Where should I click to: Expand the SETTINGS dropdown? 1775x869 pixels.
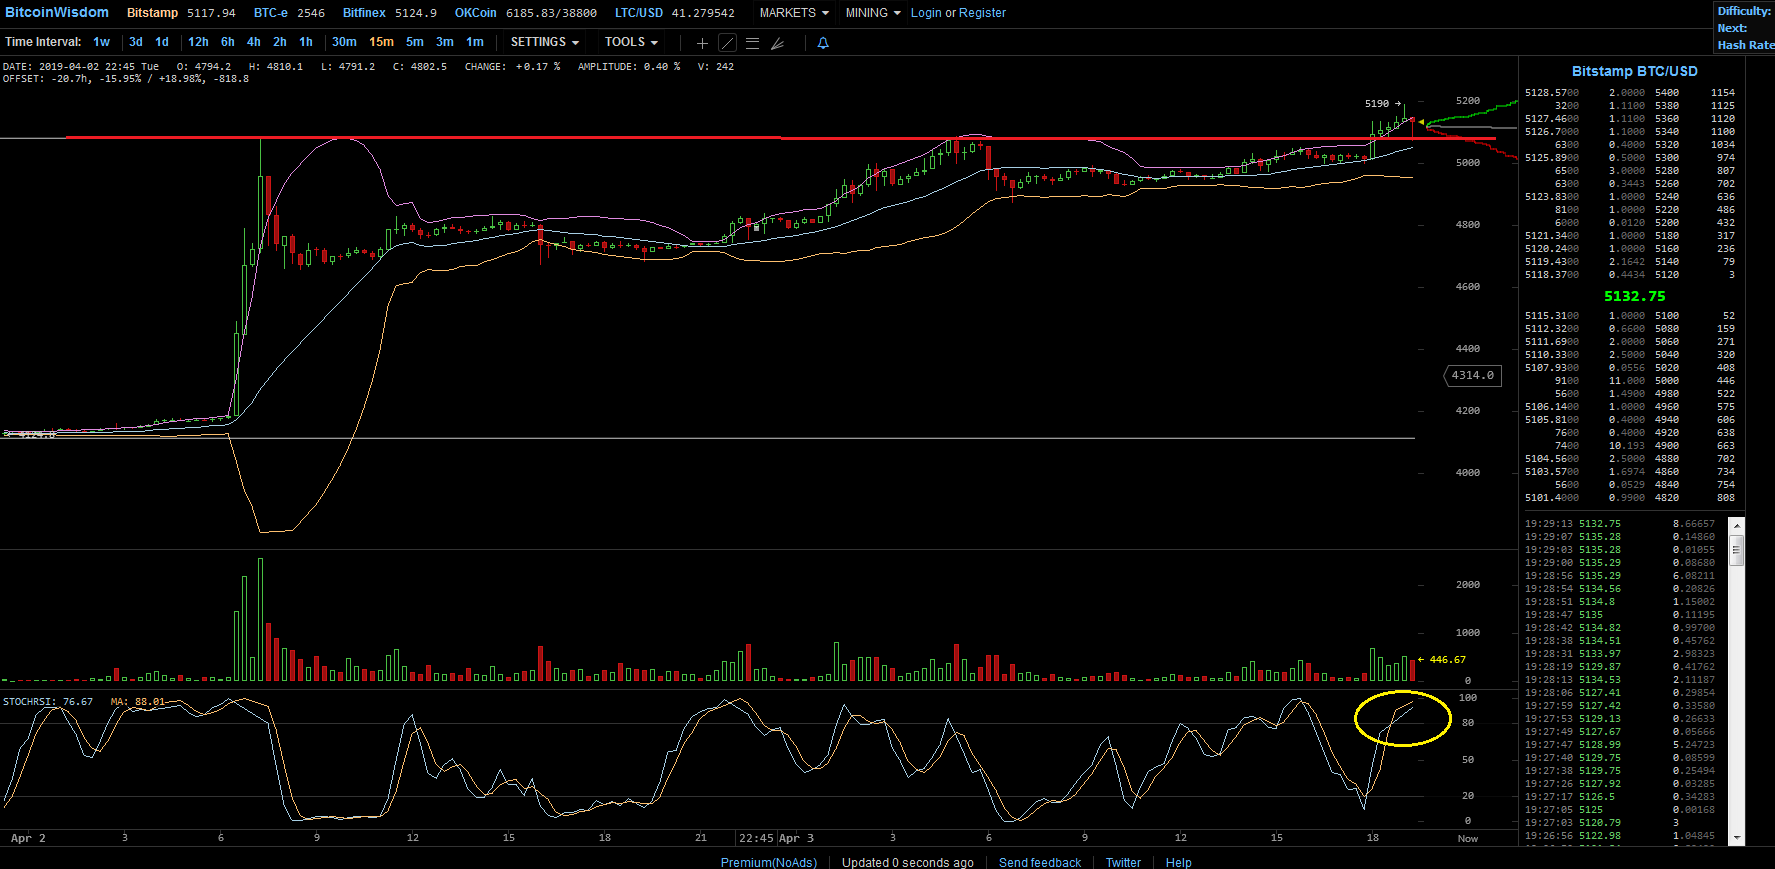(x=545, y=42)
